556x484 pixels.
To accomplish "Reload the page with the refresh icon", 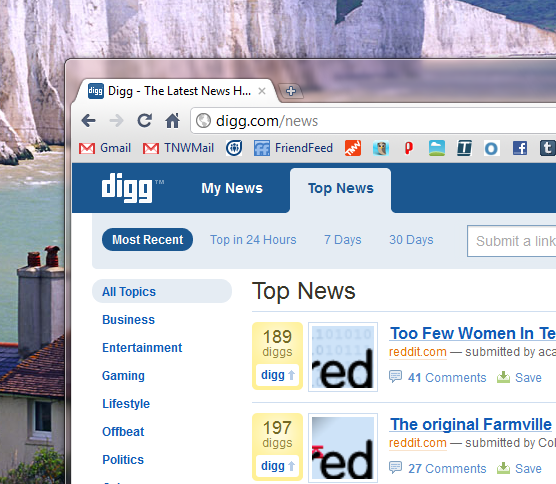I will click(145, 121).
